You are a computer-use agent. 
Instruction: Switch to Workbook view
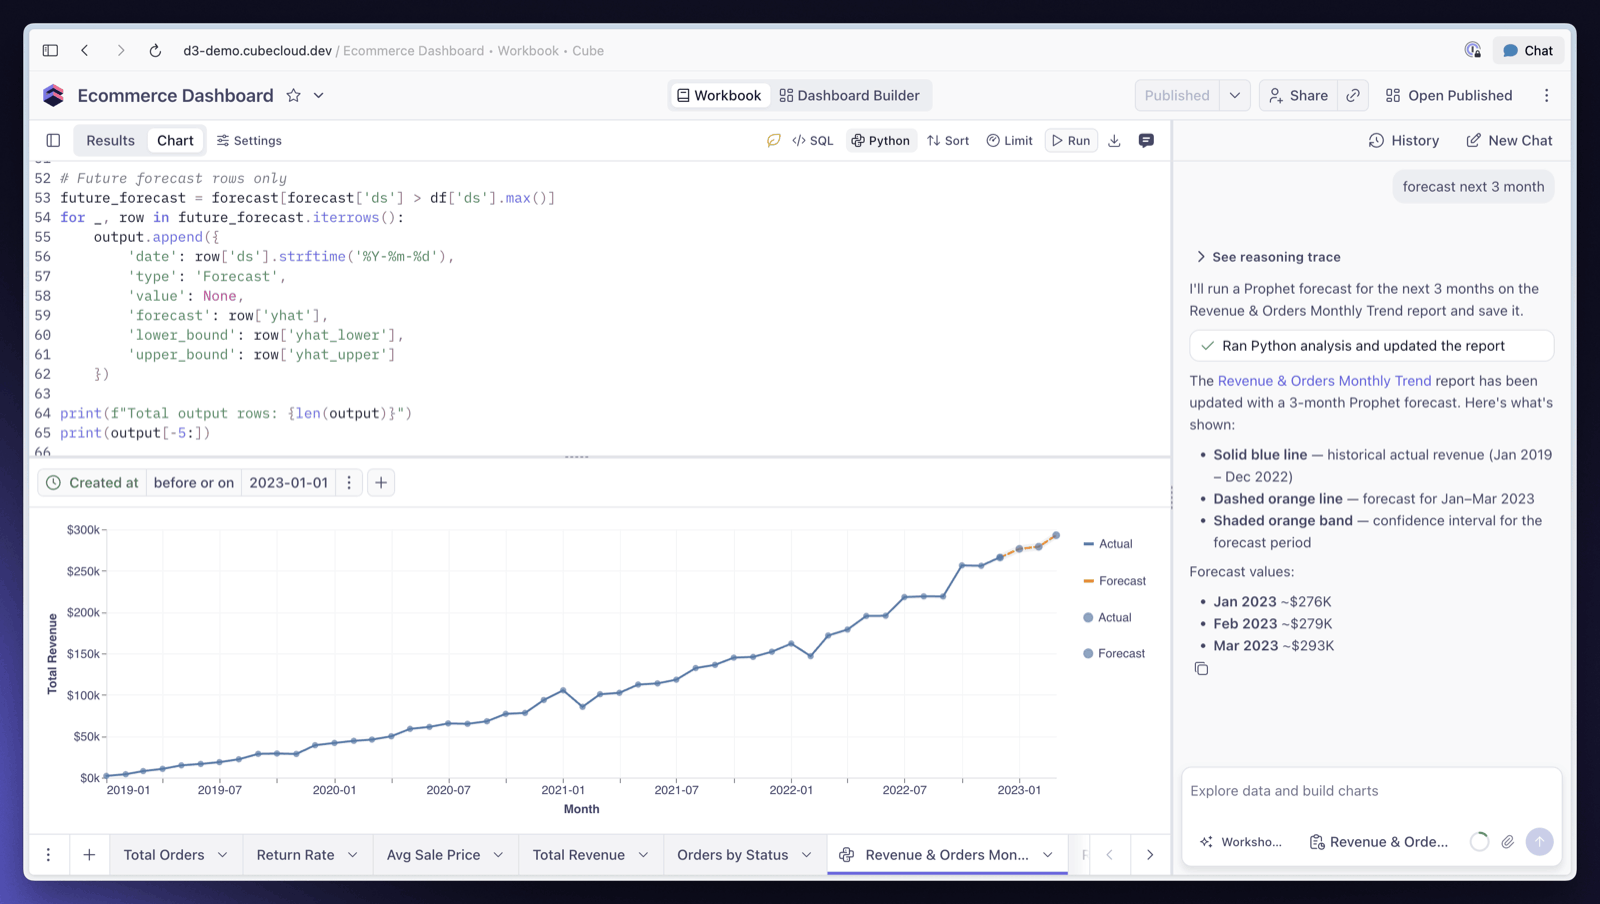click(719, 95)
